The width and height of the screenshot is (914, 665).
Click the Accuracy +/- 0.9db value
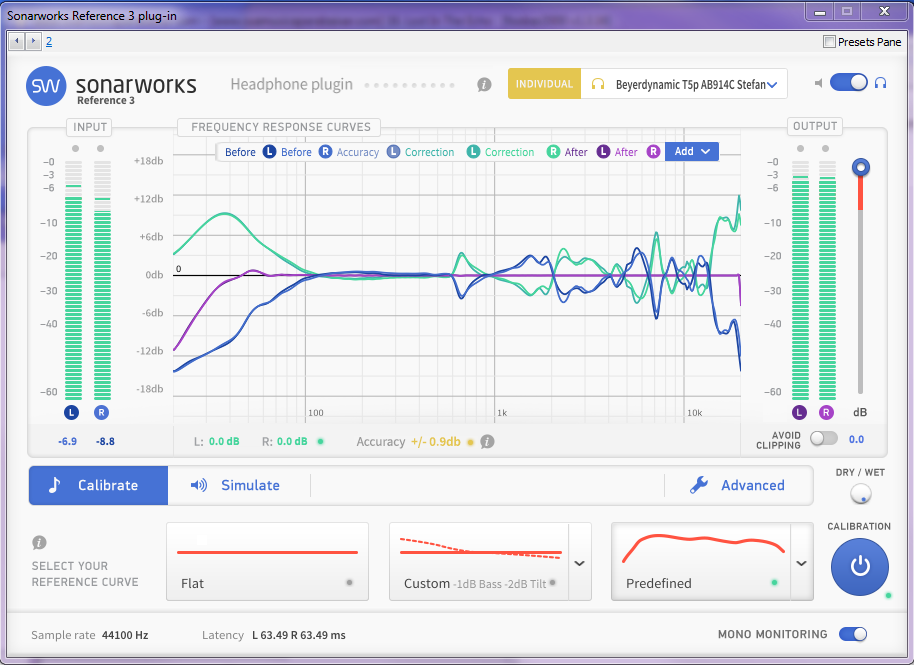click(435, 442)
